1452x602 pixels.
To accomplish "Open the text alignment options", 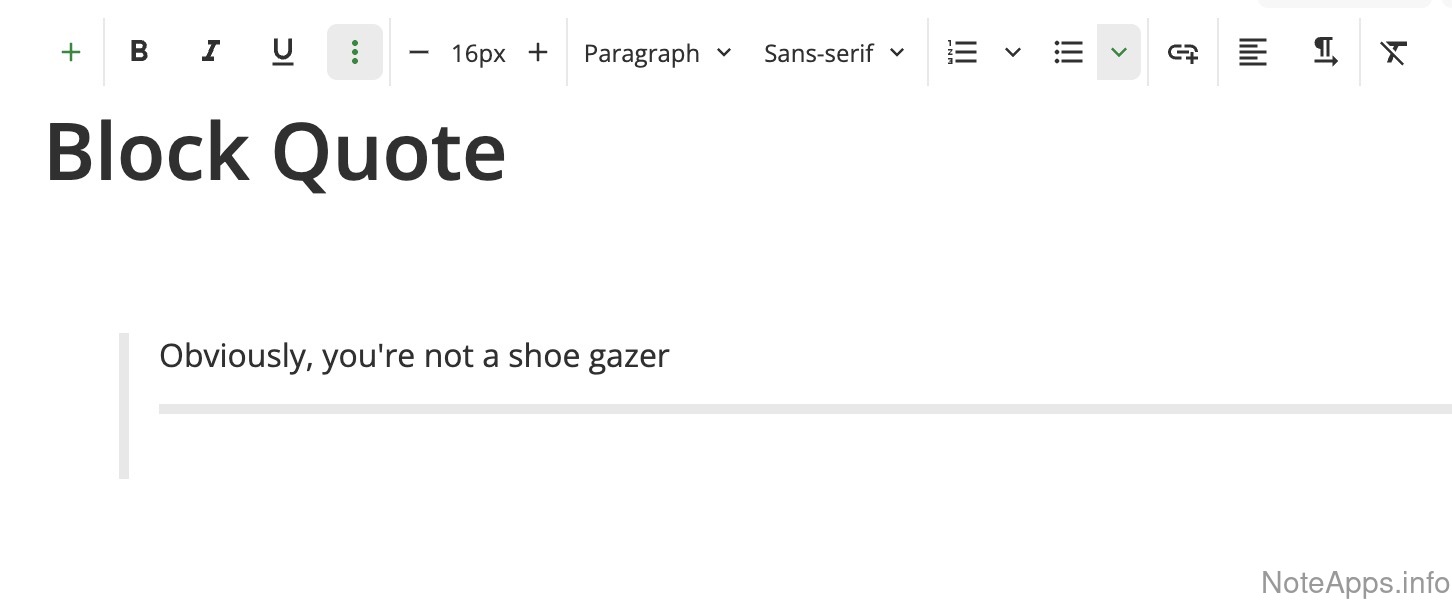I will 1252,52.
